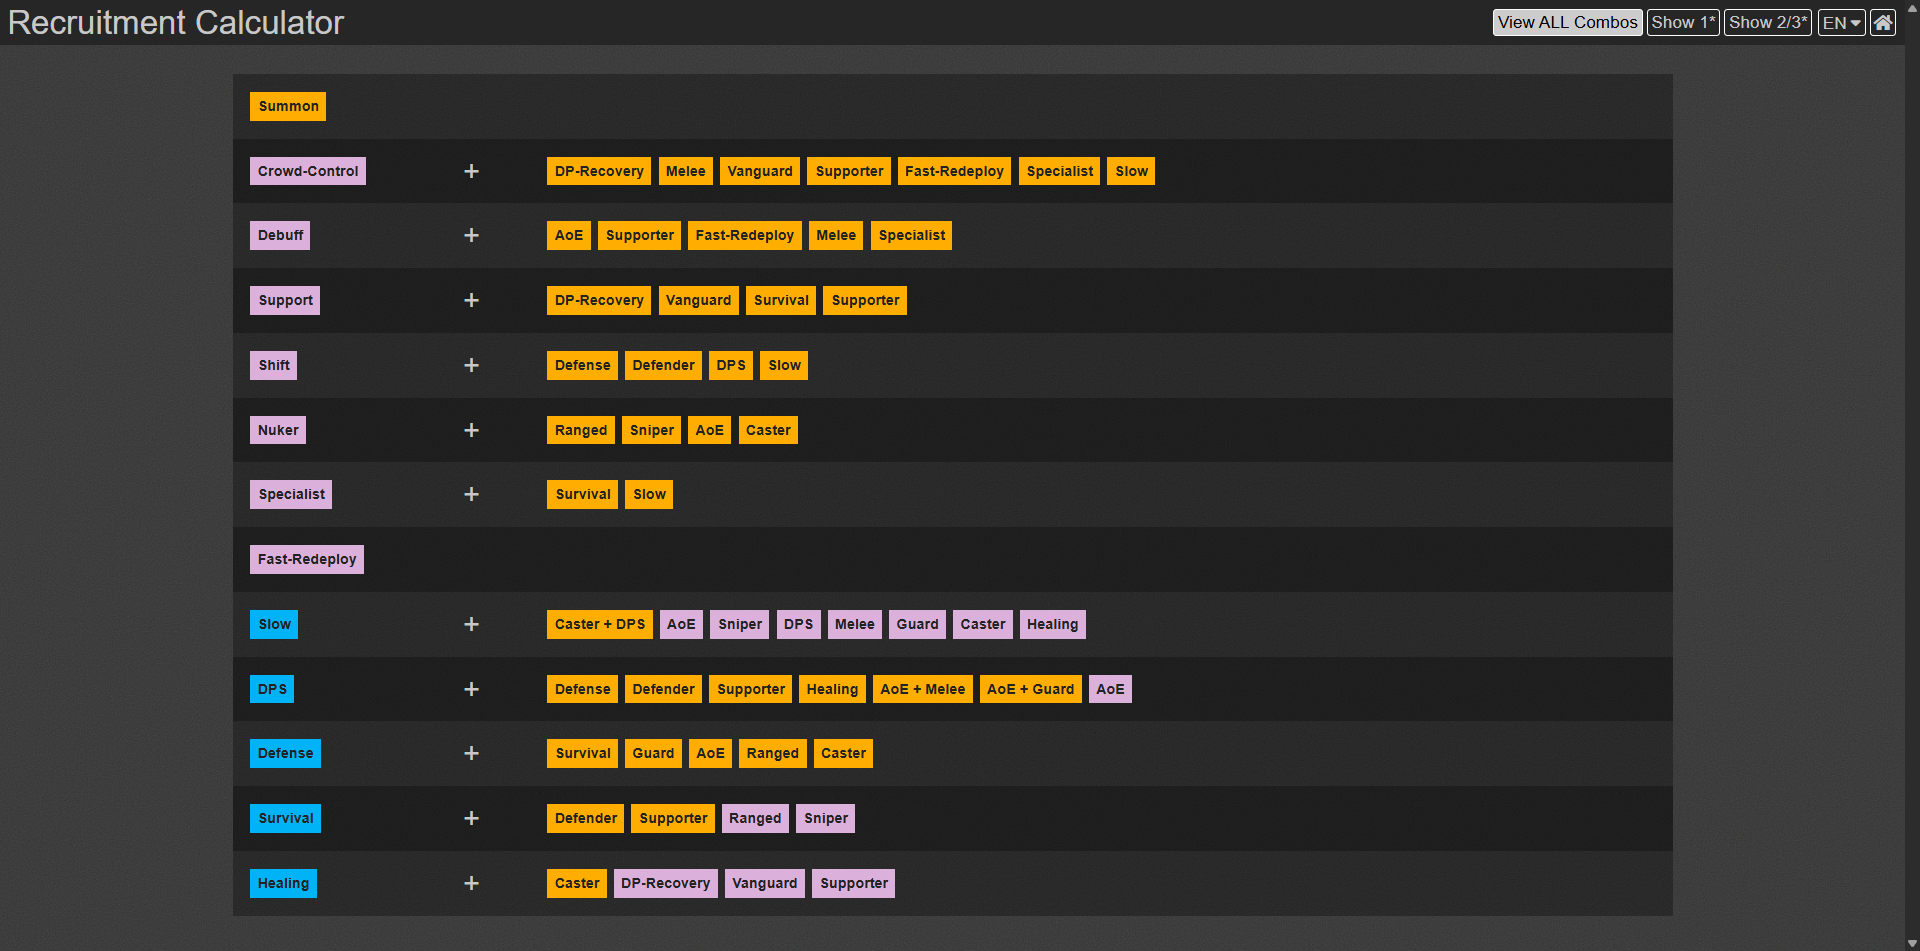Image resolution: width=1920 pixels, height=951 pixels.
Task: Click DP-Recovery in Support row
Action: (x=599, y=300)
